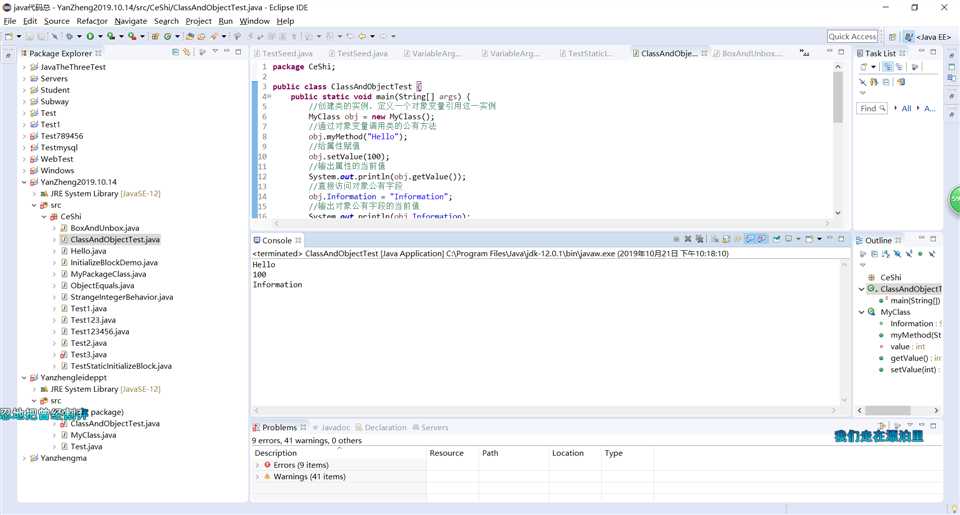The width and height of the screenshot is (960, 515).
Task: Open the Refactor menu
Action: [x=92, y=21]
